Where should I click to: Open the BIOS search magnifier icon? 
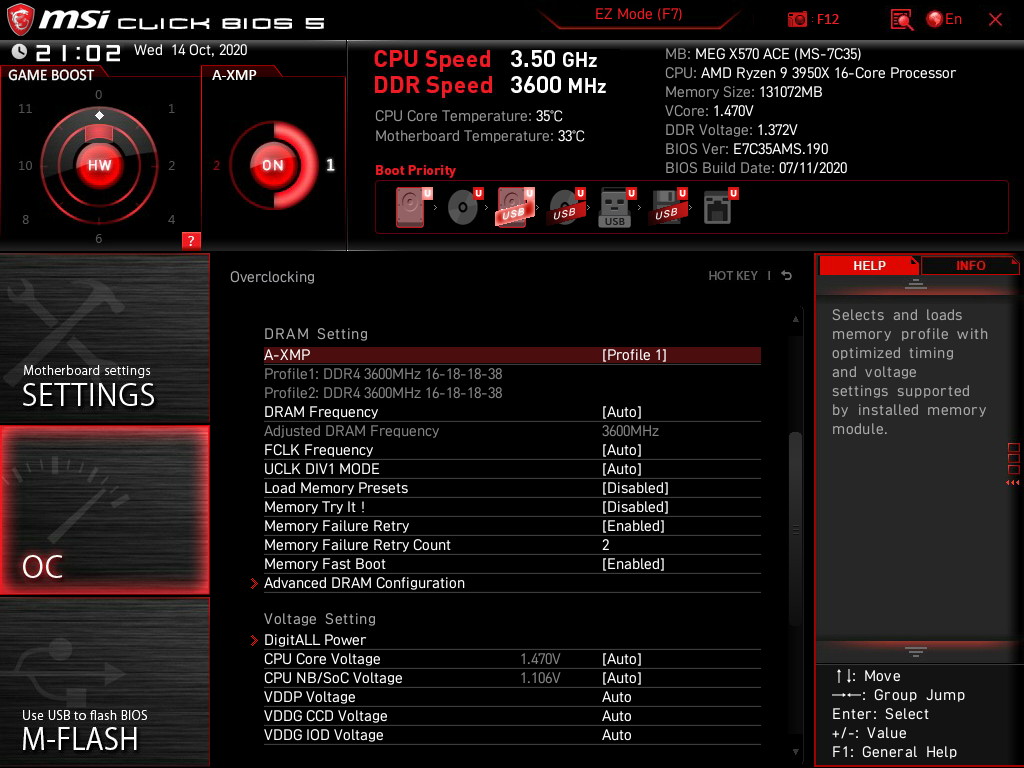click(x=901, y=20)
